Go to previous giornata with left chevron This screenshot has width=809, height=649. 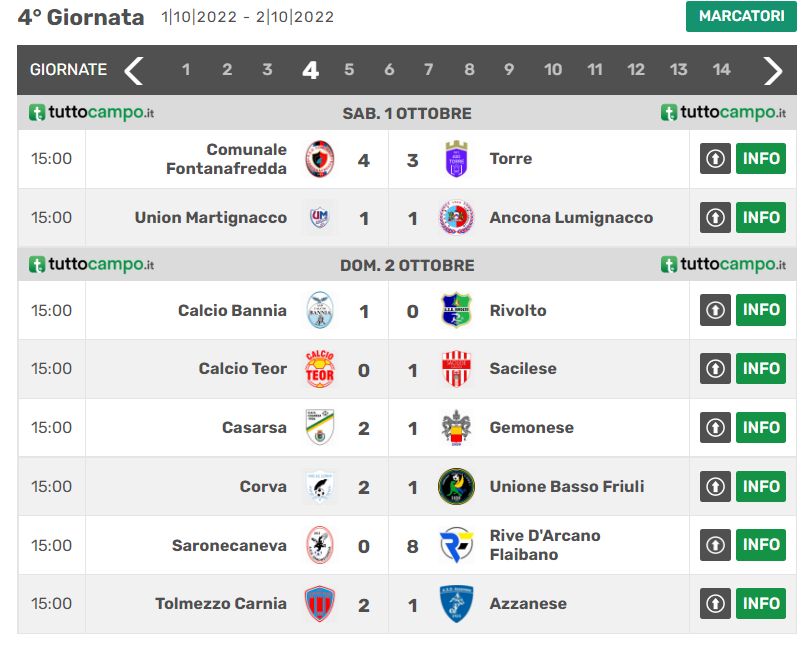(134, 70)
